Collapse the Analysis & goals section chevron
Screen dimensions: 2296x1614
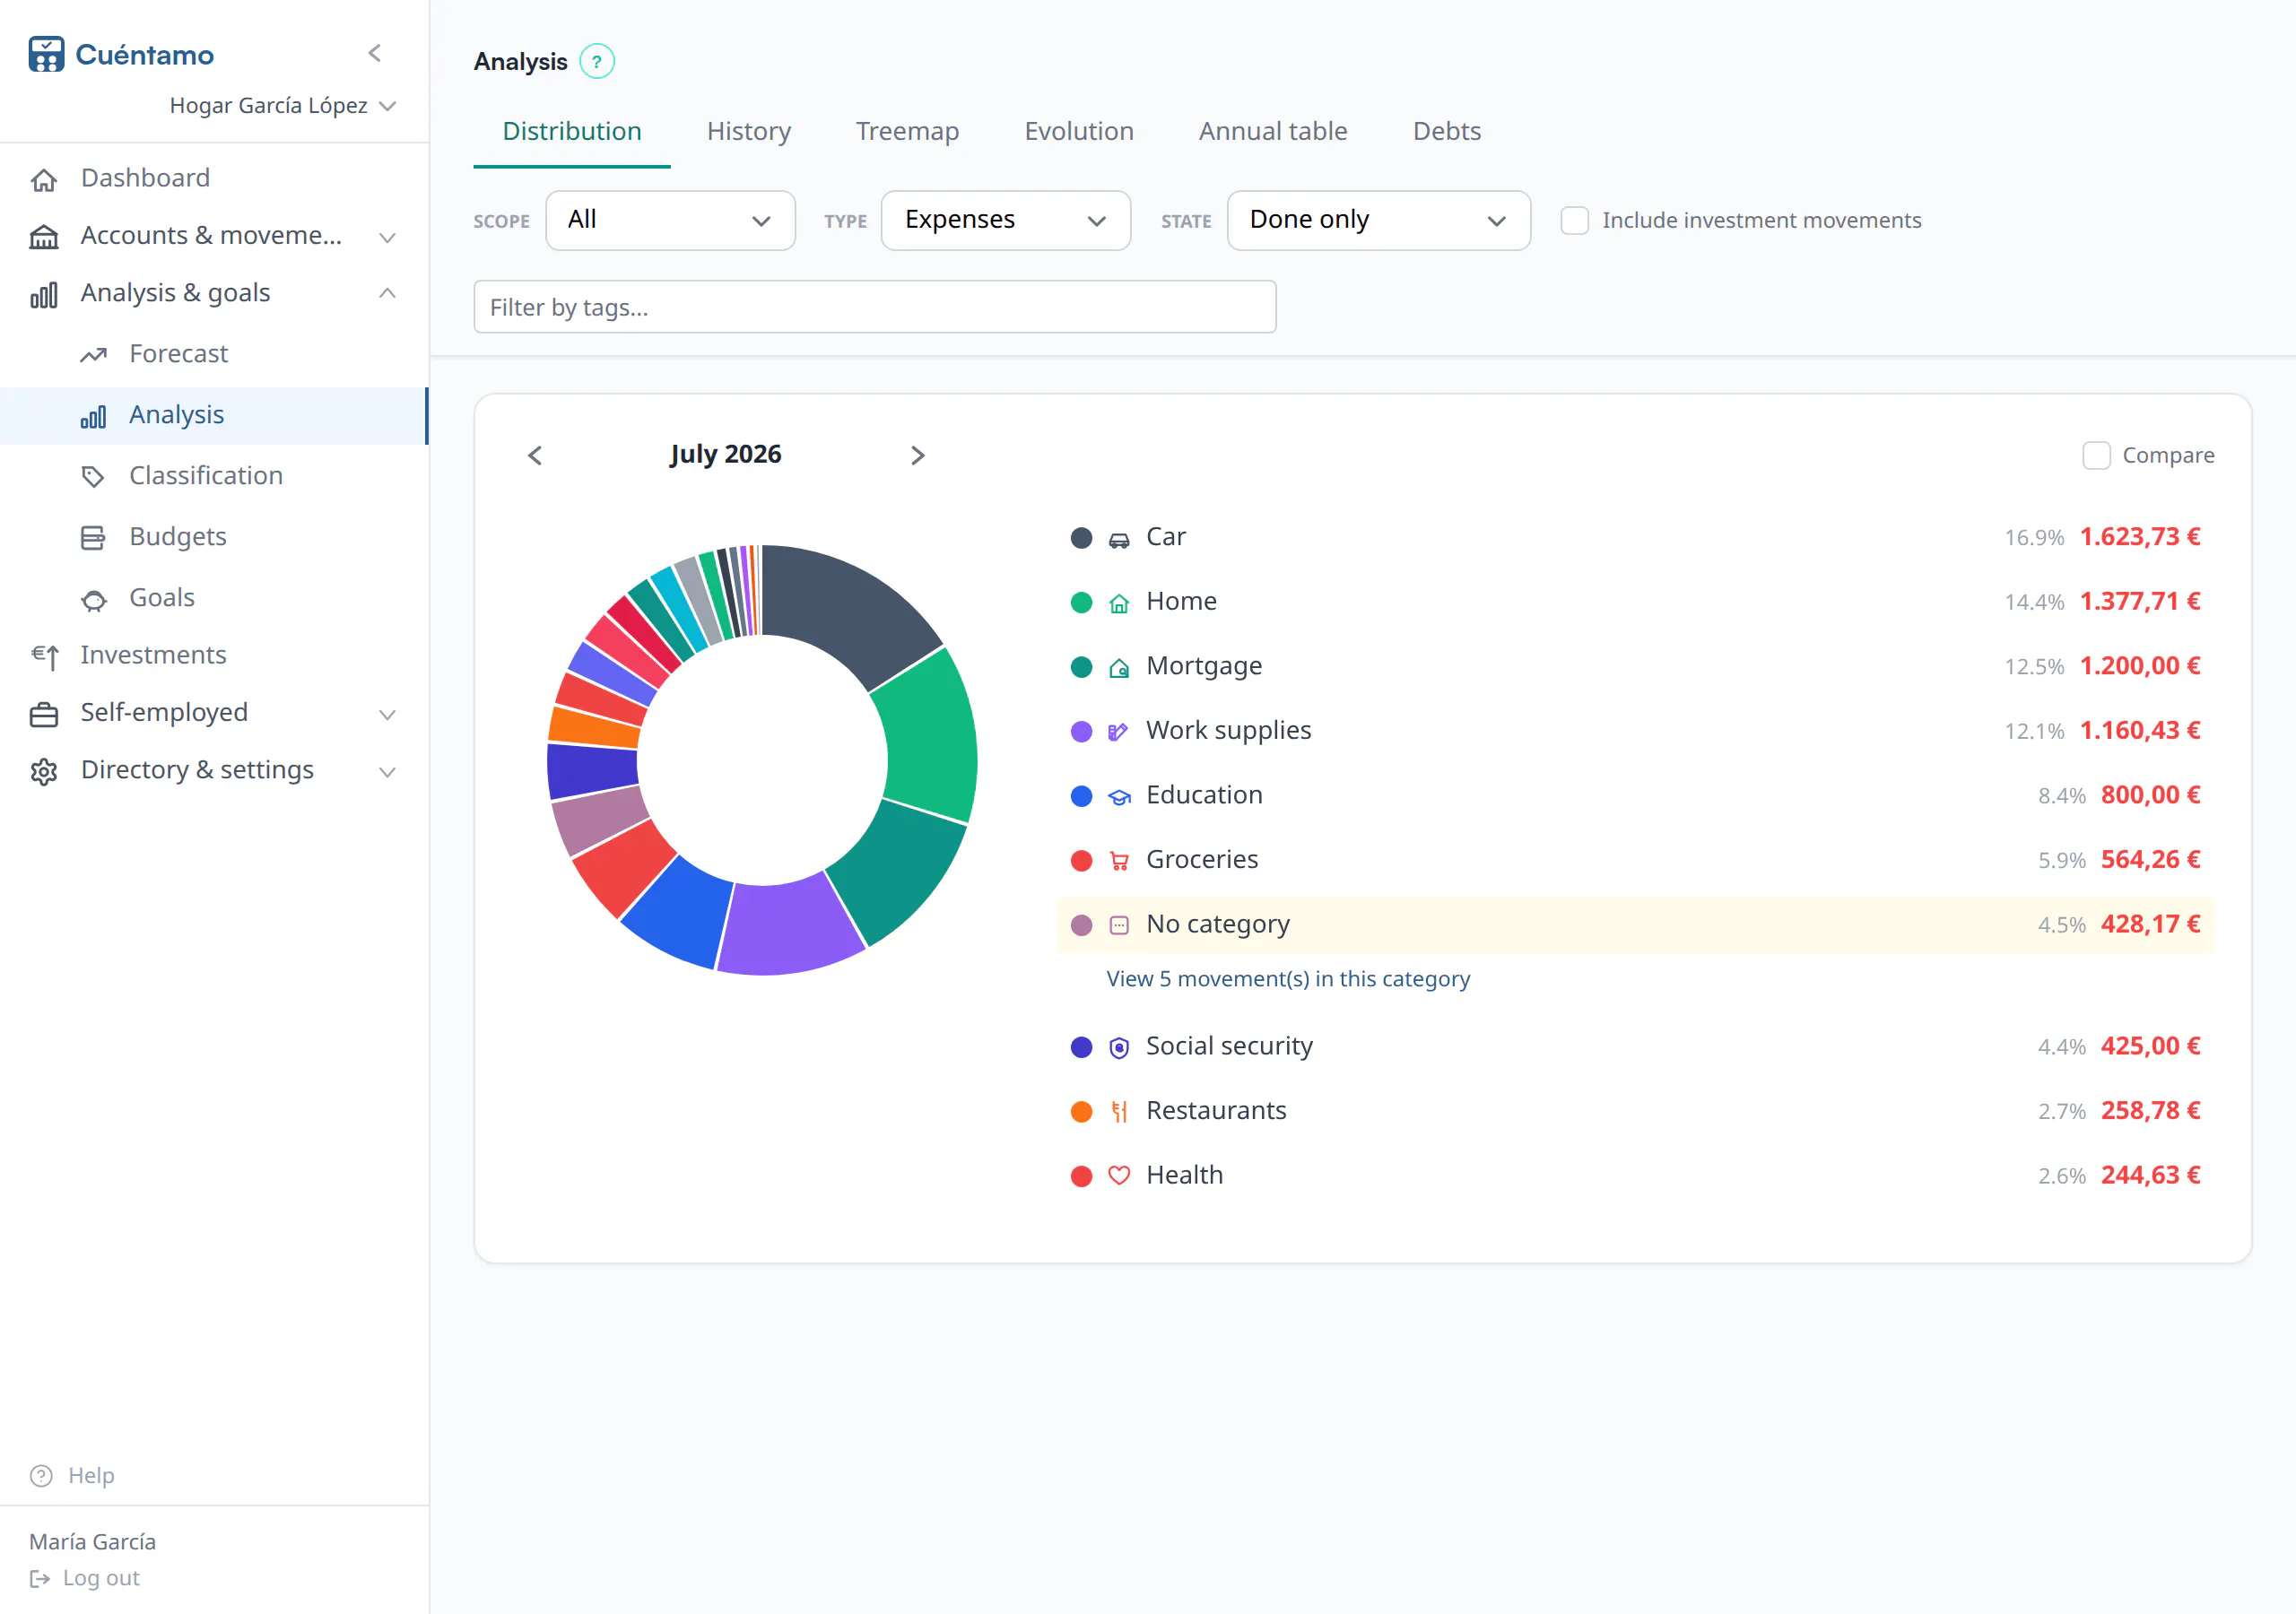(x=387, y=293)
